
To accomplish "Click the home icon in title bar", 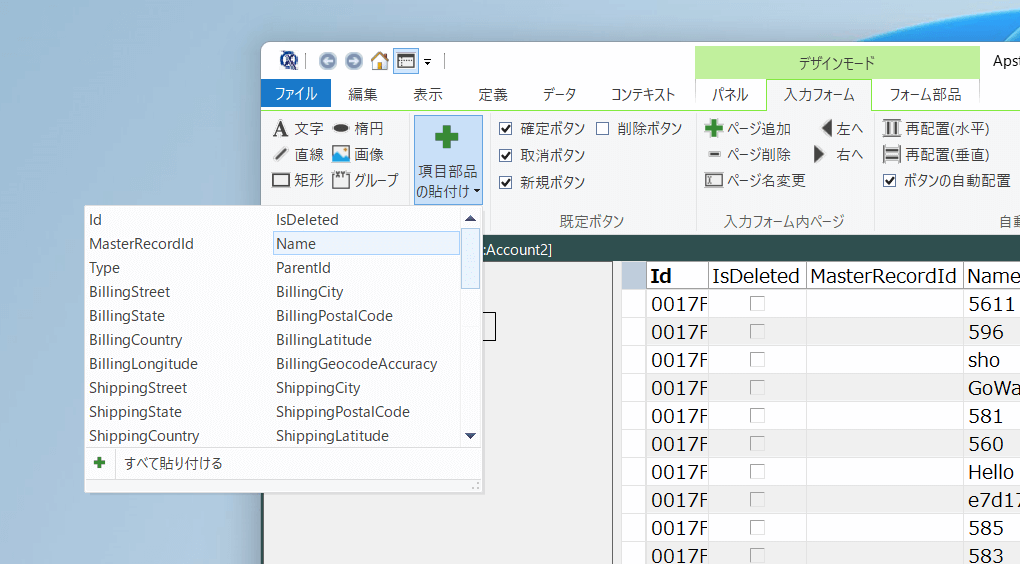I will 379,61.
